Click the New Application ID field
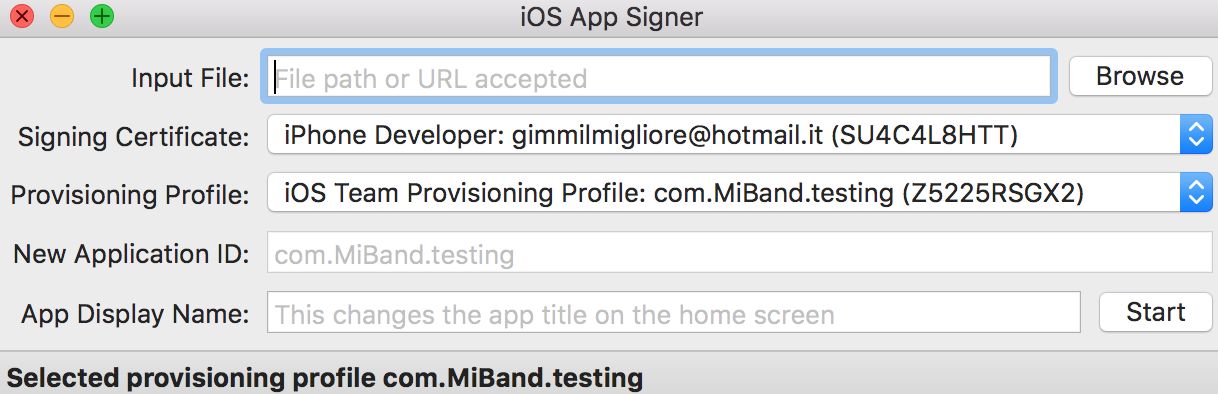 click(x=740, y=254)
